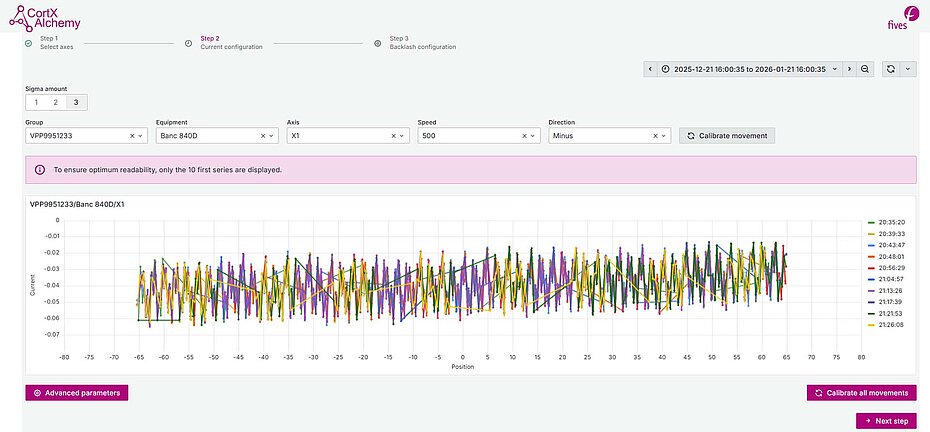Click the Calibrate movement button

[726, 135]
